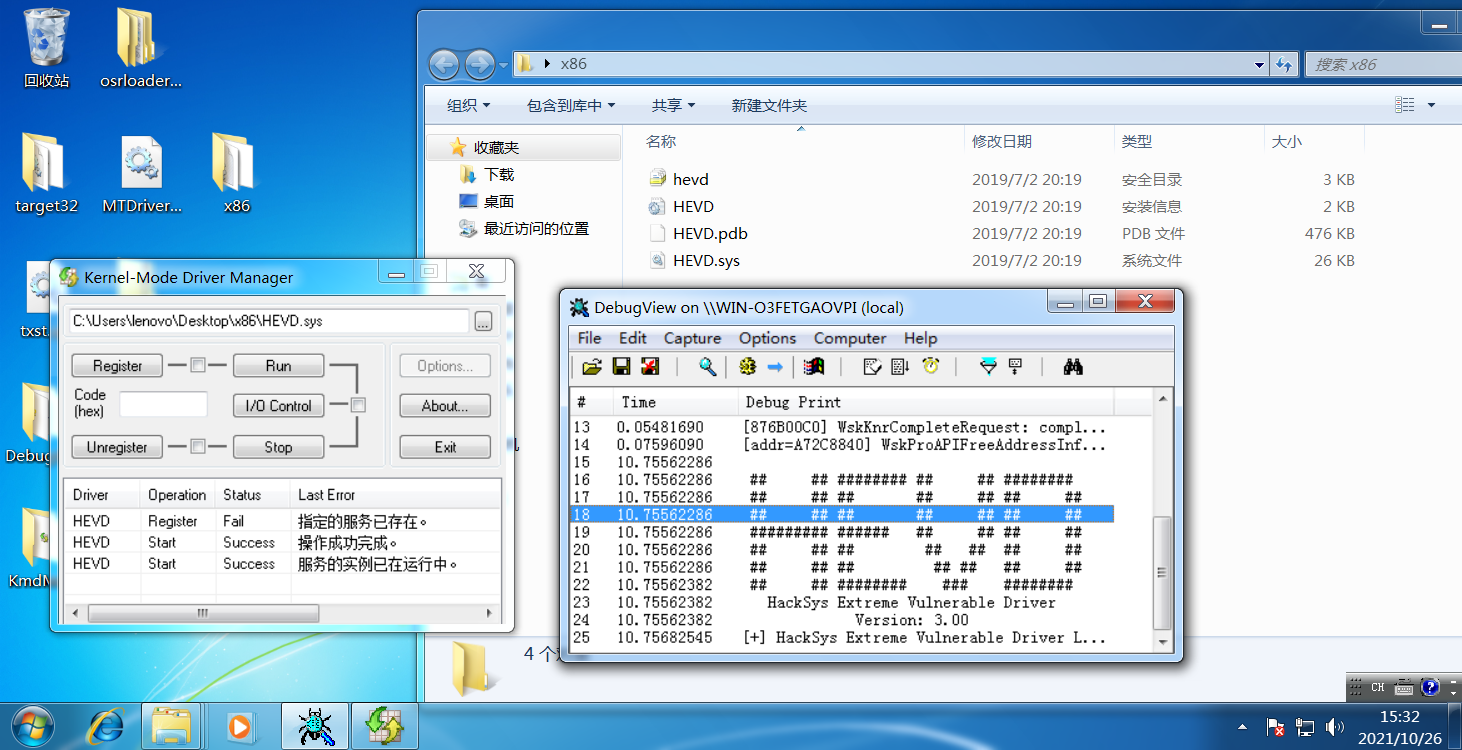Click the clock Time Format icon in DebugView
Viewport: 1462px width, 750px height.
tap(930, 367)
